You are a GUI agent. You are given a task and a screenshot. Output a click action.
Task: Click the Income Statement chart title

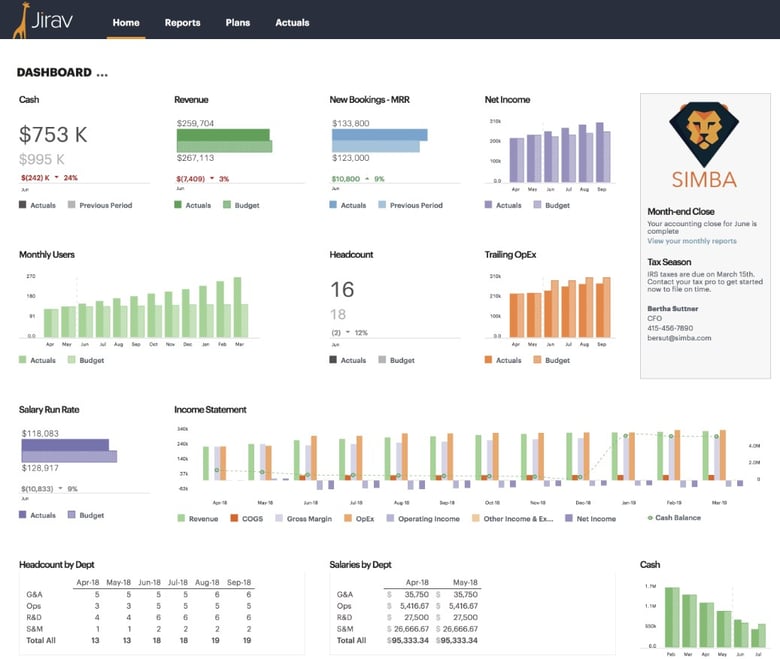coord(210,409)
